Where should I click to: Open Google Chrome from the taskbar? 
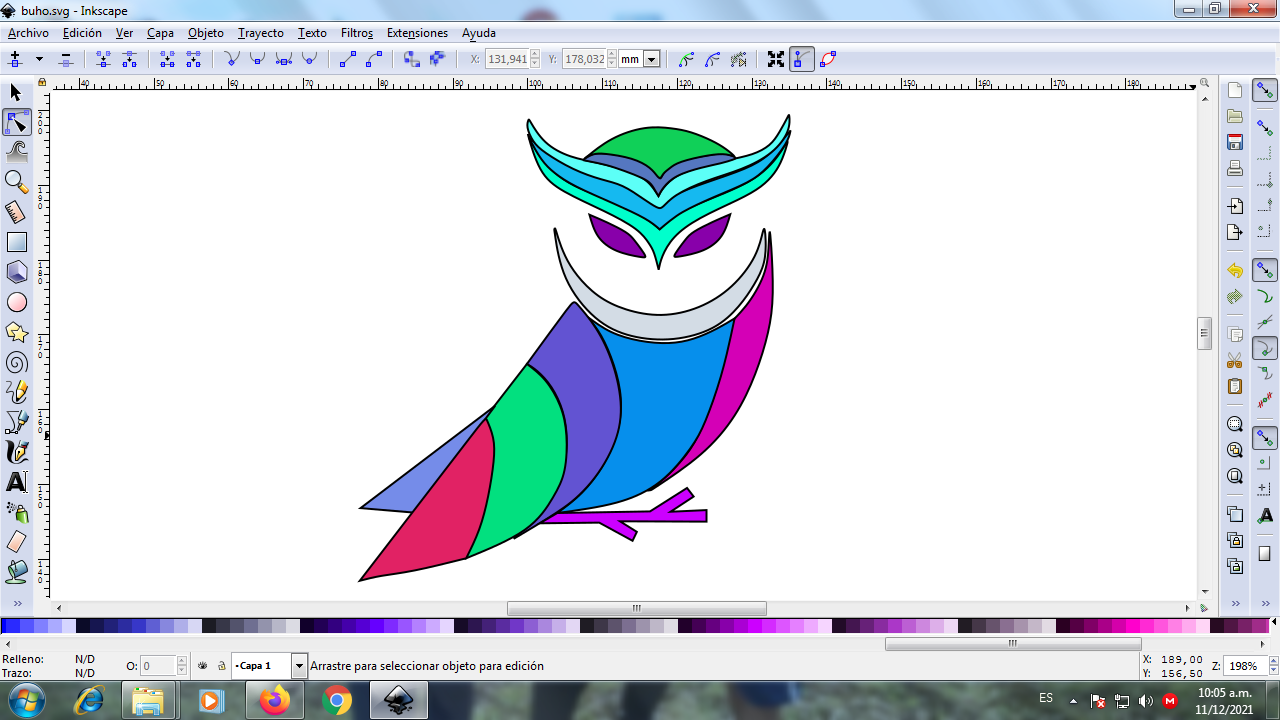337,701
